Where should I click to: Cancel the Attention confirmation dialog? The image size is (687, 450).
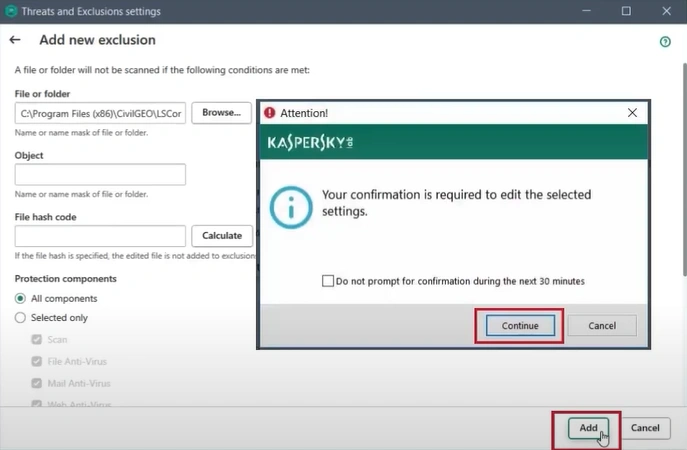[x=602, y=326]
